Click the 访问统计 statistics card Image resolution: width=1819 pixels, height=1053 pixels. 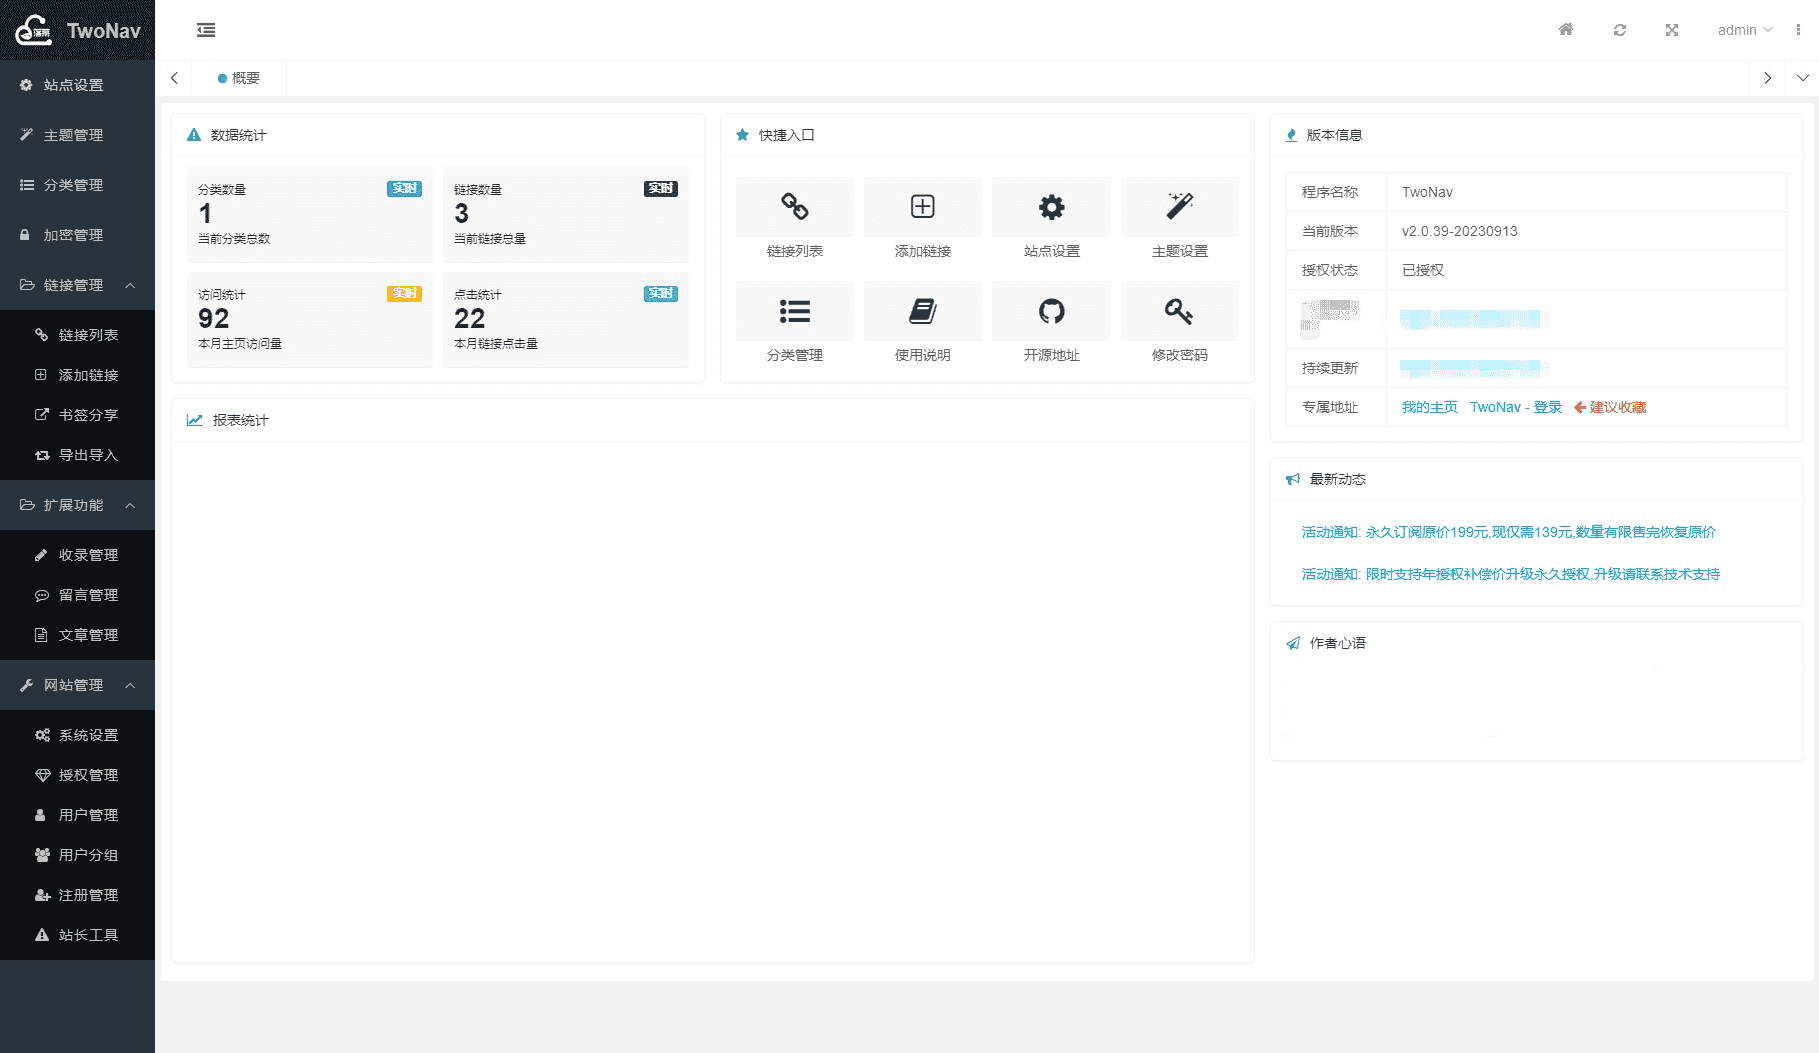point(310,320)
